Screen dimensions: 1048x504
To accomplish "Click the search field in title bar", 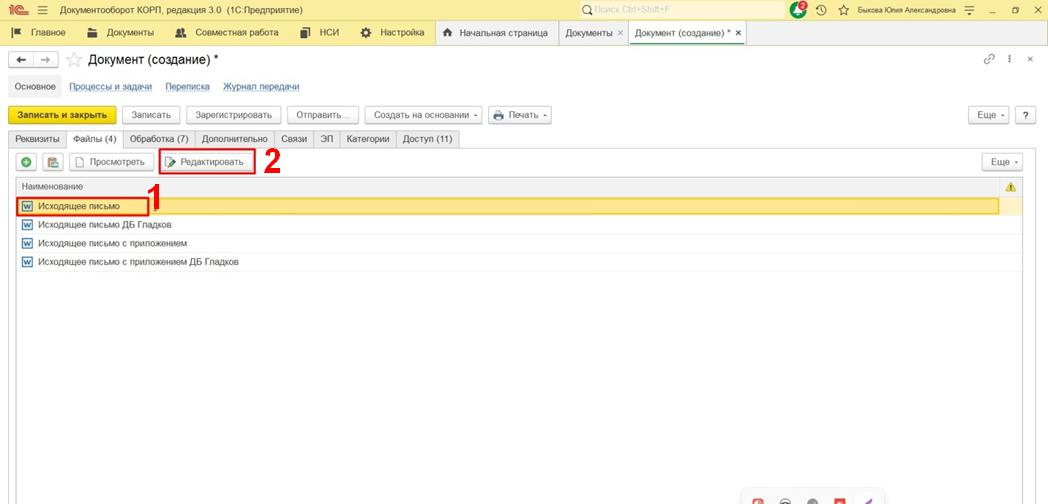I will (680, 10).
